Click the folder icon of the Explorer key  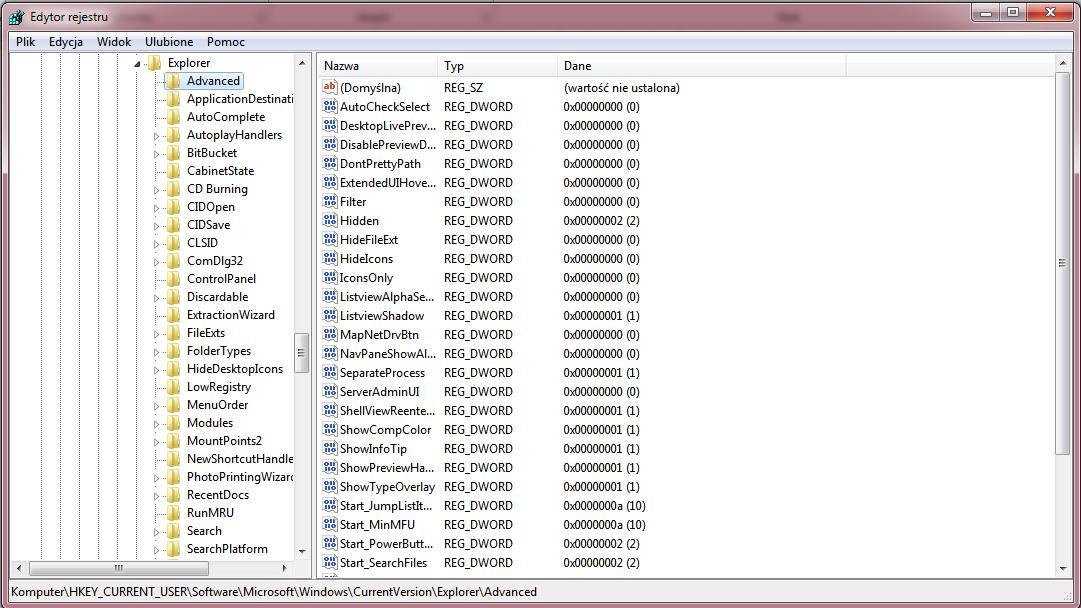[x=154, y=63]
